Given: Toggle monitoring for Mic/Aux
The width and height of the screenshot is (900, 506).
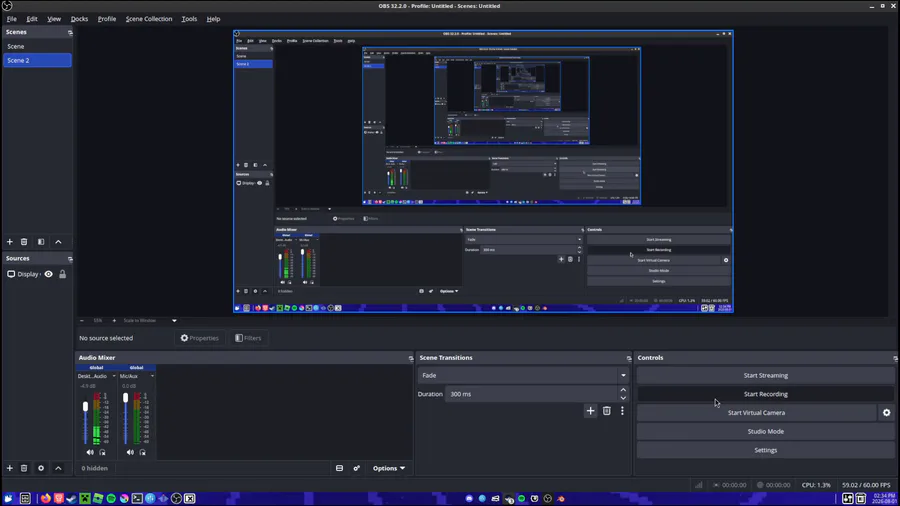Looking at the screenshot, I should pos(142,453).
